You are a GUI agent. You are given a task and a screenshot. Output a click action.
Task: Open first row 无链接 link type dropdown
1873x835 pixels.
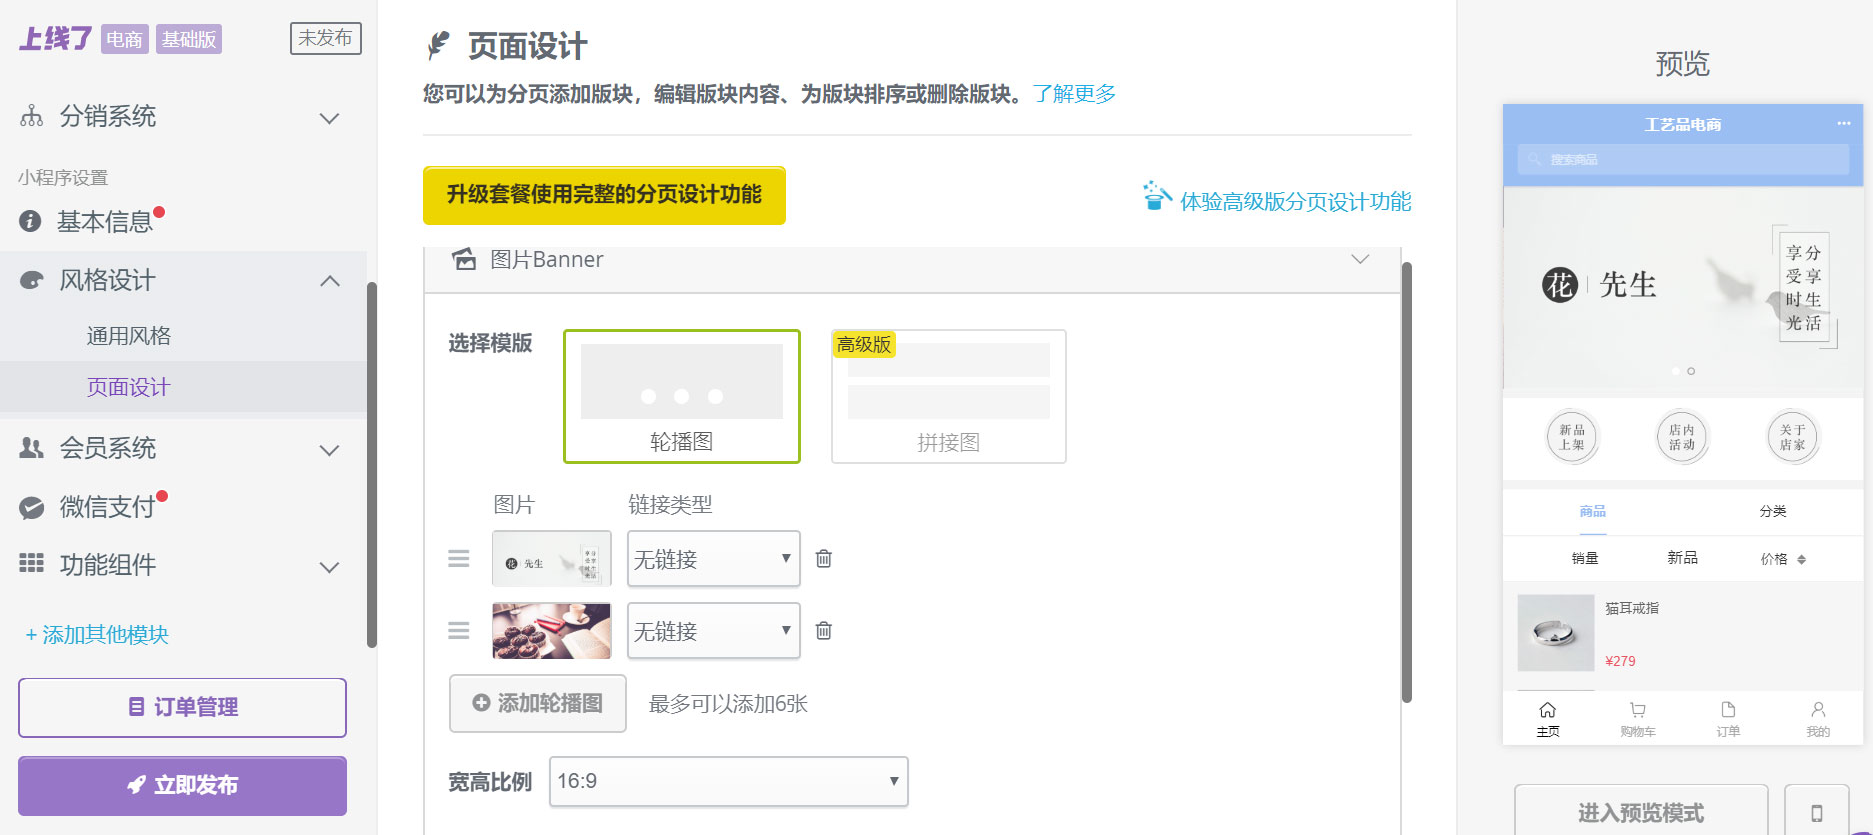[x=714, y=558]
